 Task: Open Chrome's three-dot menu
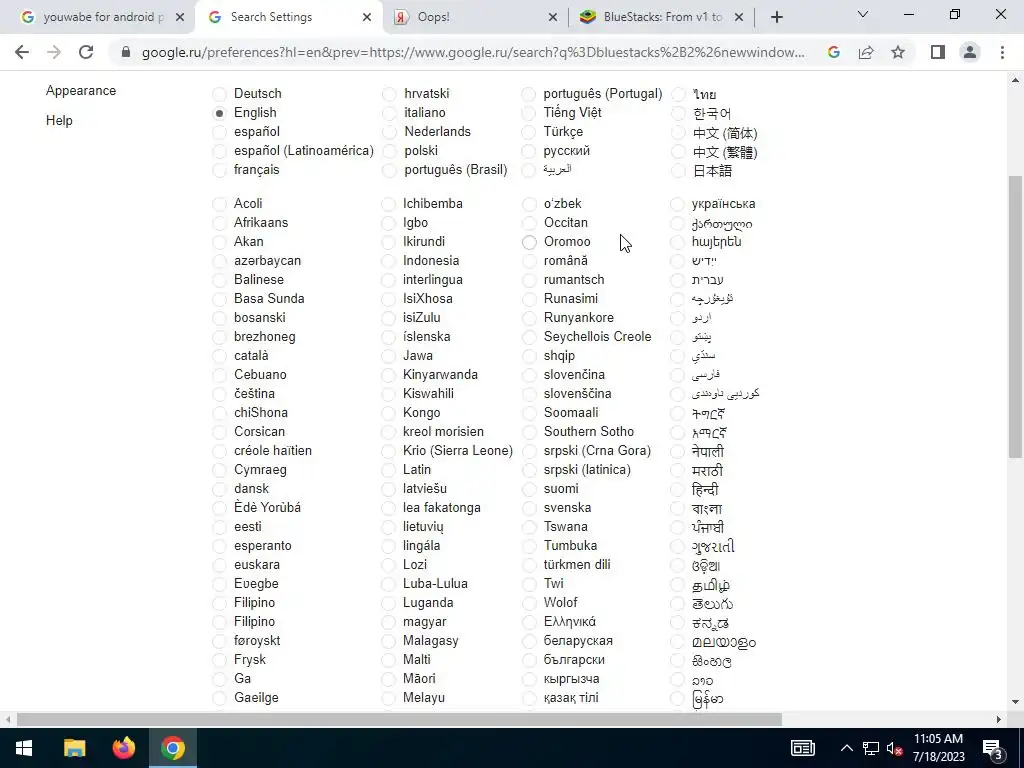(1002, 52)
